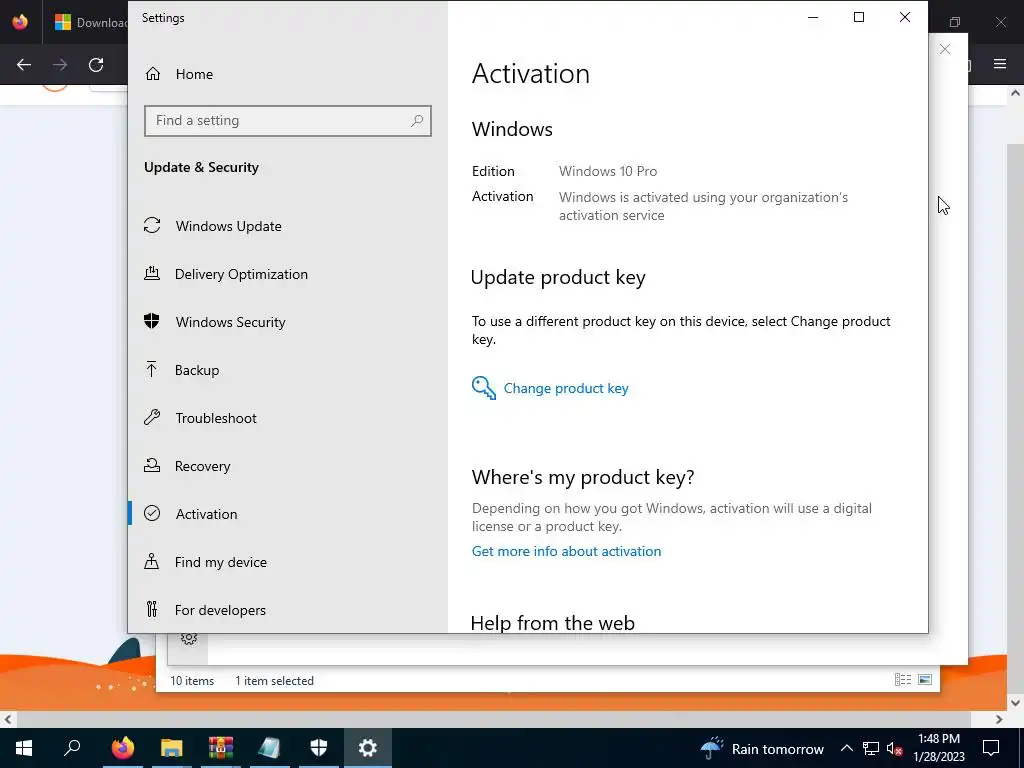Image resolution: width=1024 pixels, height=768 pixels.
Task: Open Windows Security from taskbar
Action: [319, 748]
